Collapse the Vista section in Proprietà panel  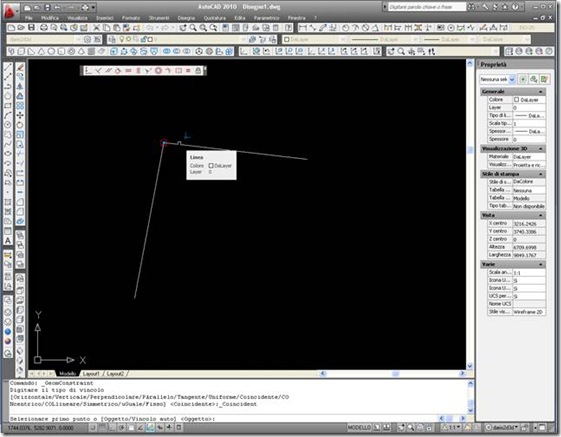541,215
